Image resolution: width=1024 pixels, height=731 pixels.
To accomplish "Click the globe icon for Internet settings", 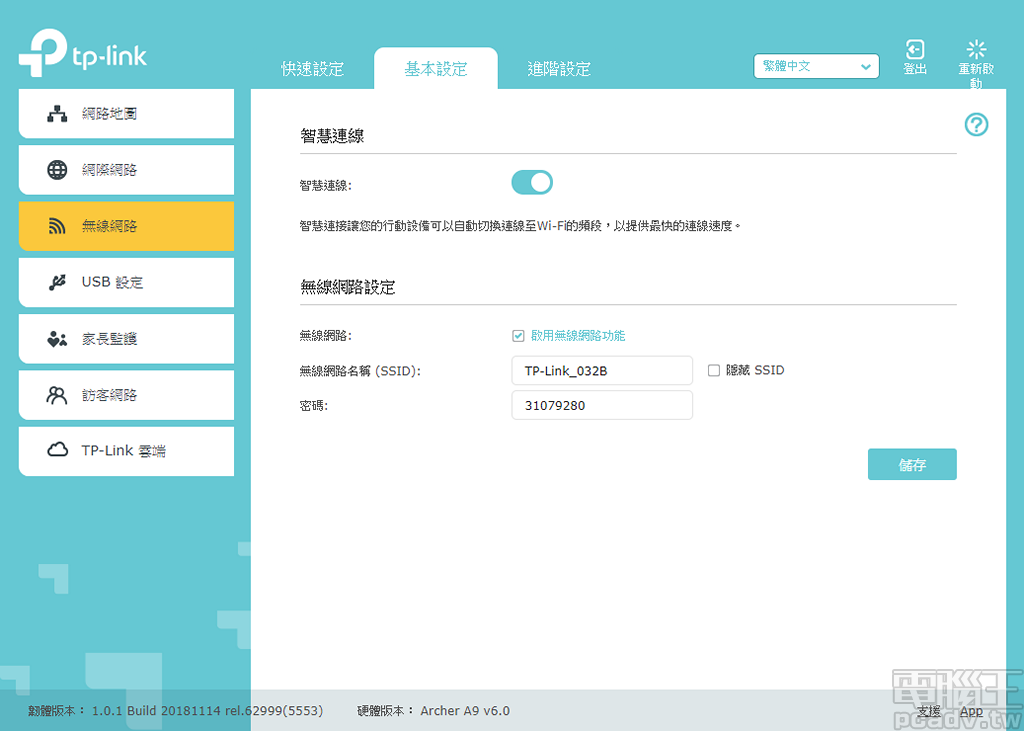I will point(57,170).
